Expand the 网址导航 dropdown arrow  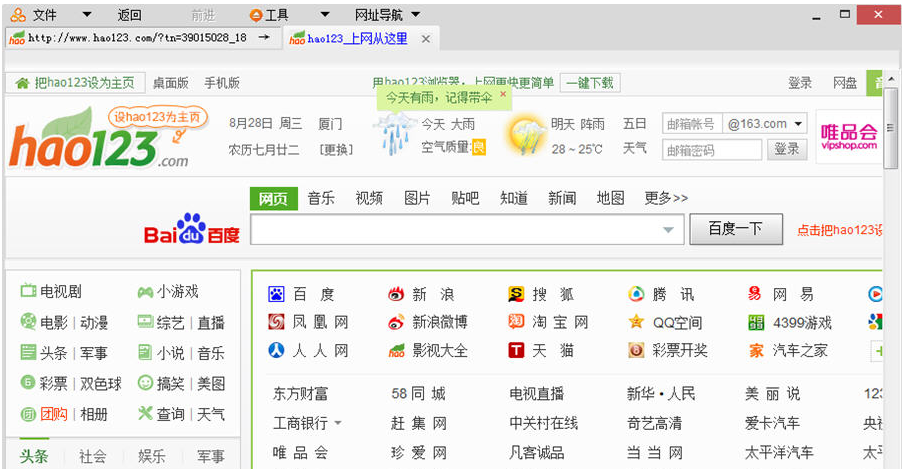416,14
